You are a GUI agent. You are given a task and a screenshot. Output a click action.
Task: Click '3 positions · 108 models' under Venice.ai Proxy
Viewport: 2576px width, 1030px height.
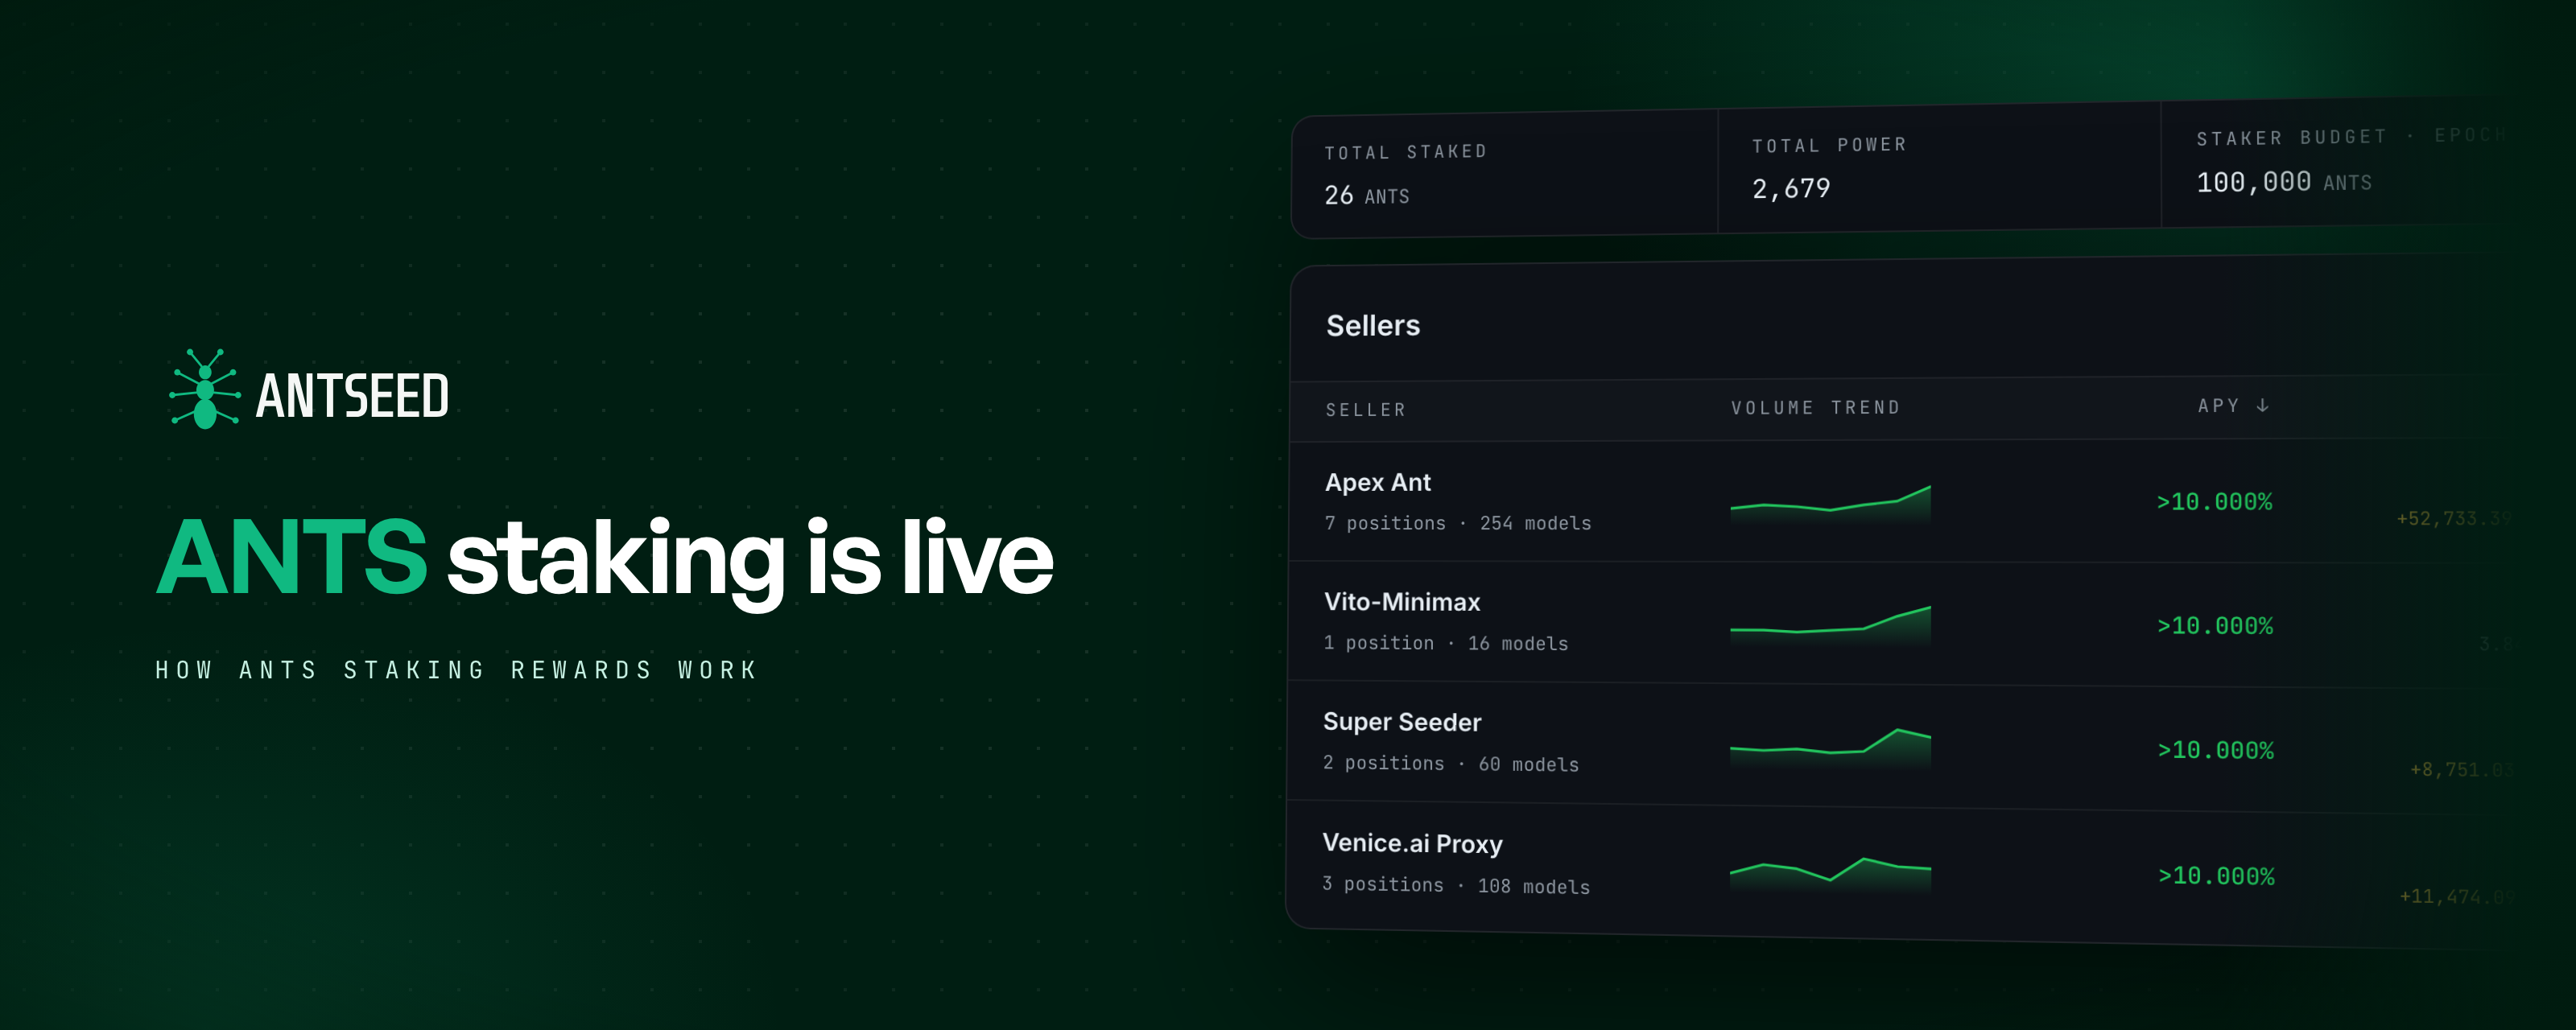(1455, 885)
